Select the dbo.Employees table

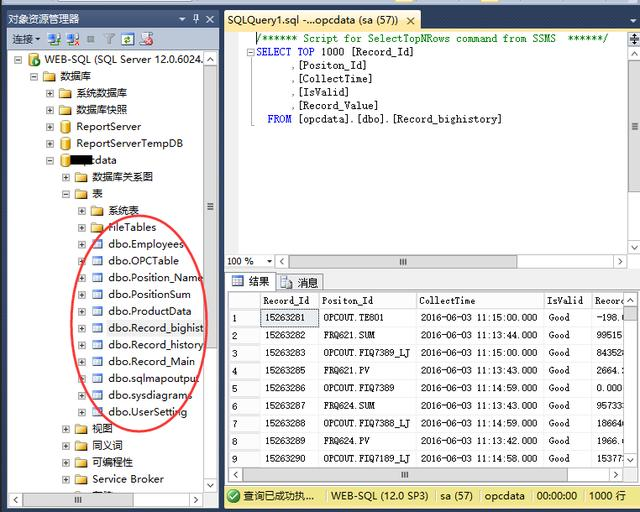tap(146, 244)
